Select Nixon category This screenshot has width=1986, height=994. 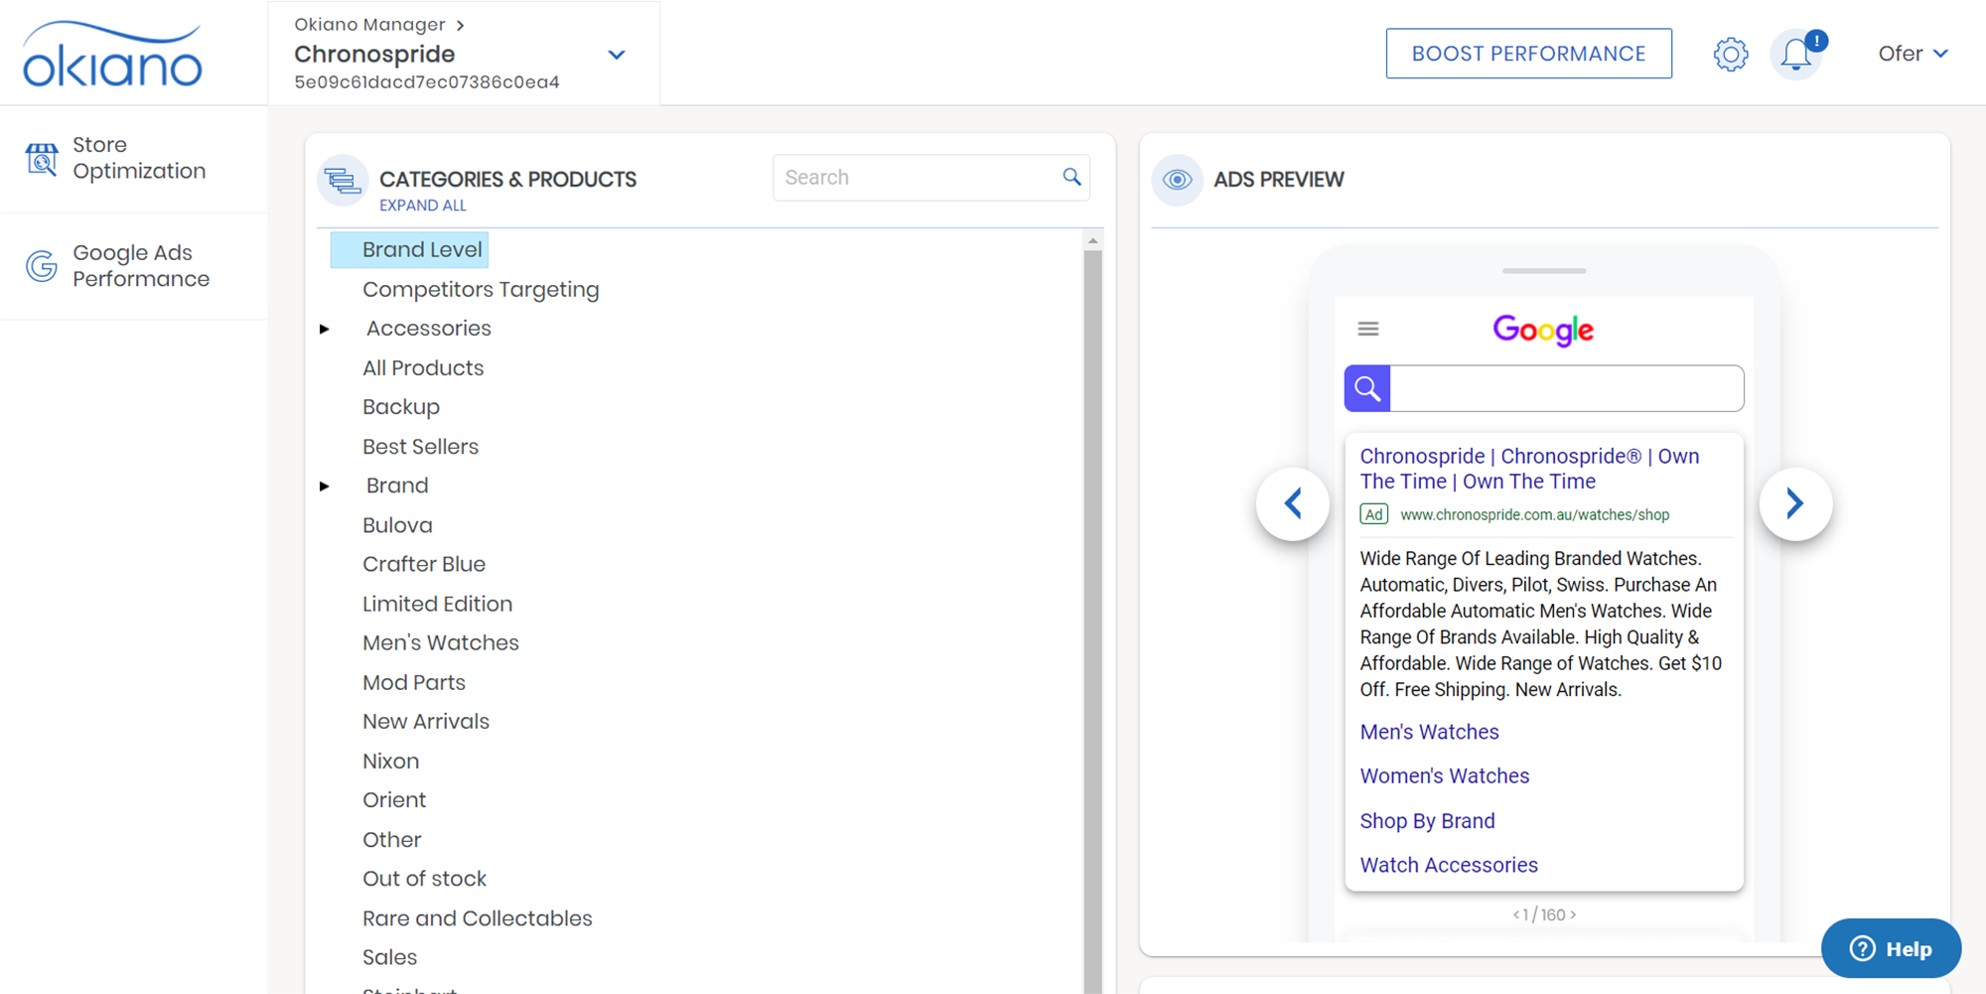pyautogui.click(x=390, y=761)
